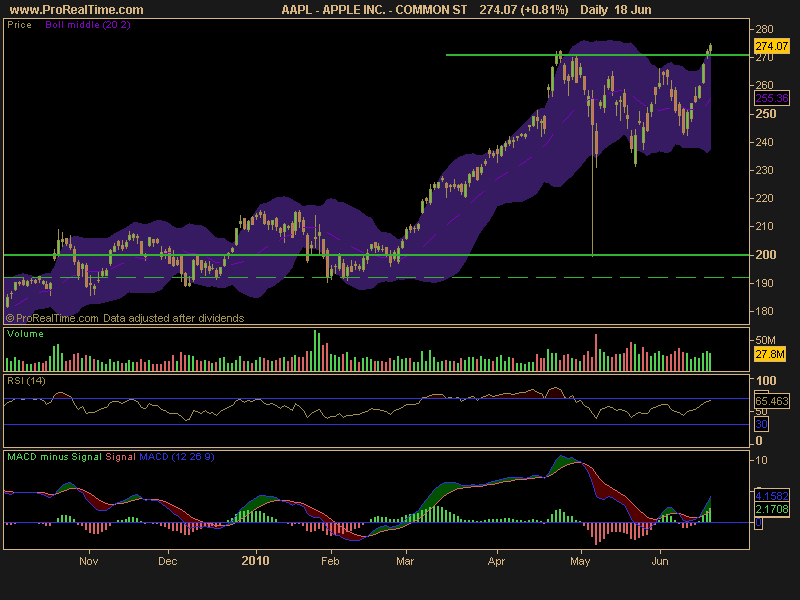
Task: Click the Data adjusted after dividends notice
Action: (x=173, y=318)
